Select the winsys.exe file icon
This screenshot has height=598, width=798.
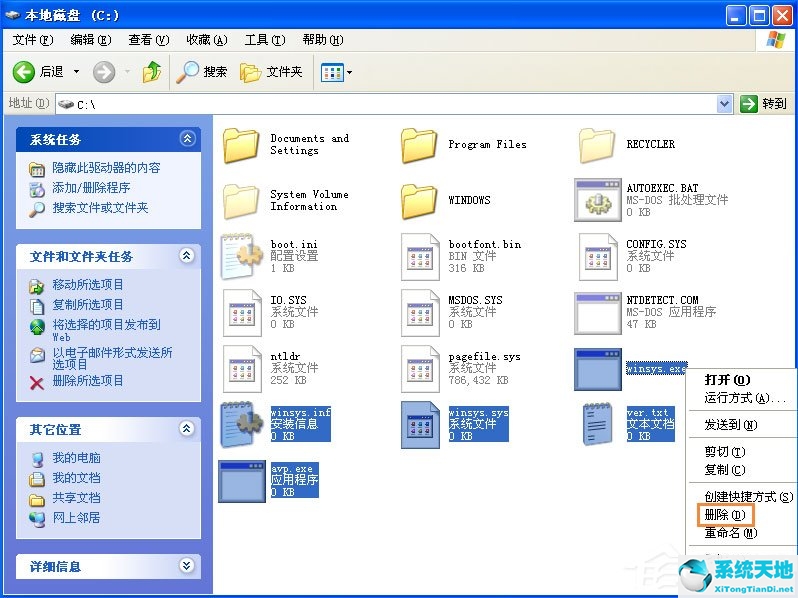point(598,369)
